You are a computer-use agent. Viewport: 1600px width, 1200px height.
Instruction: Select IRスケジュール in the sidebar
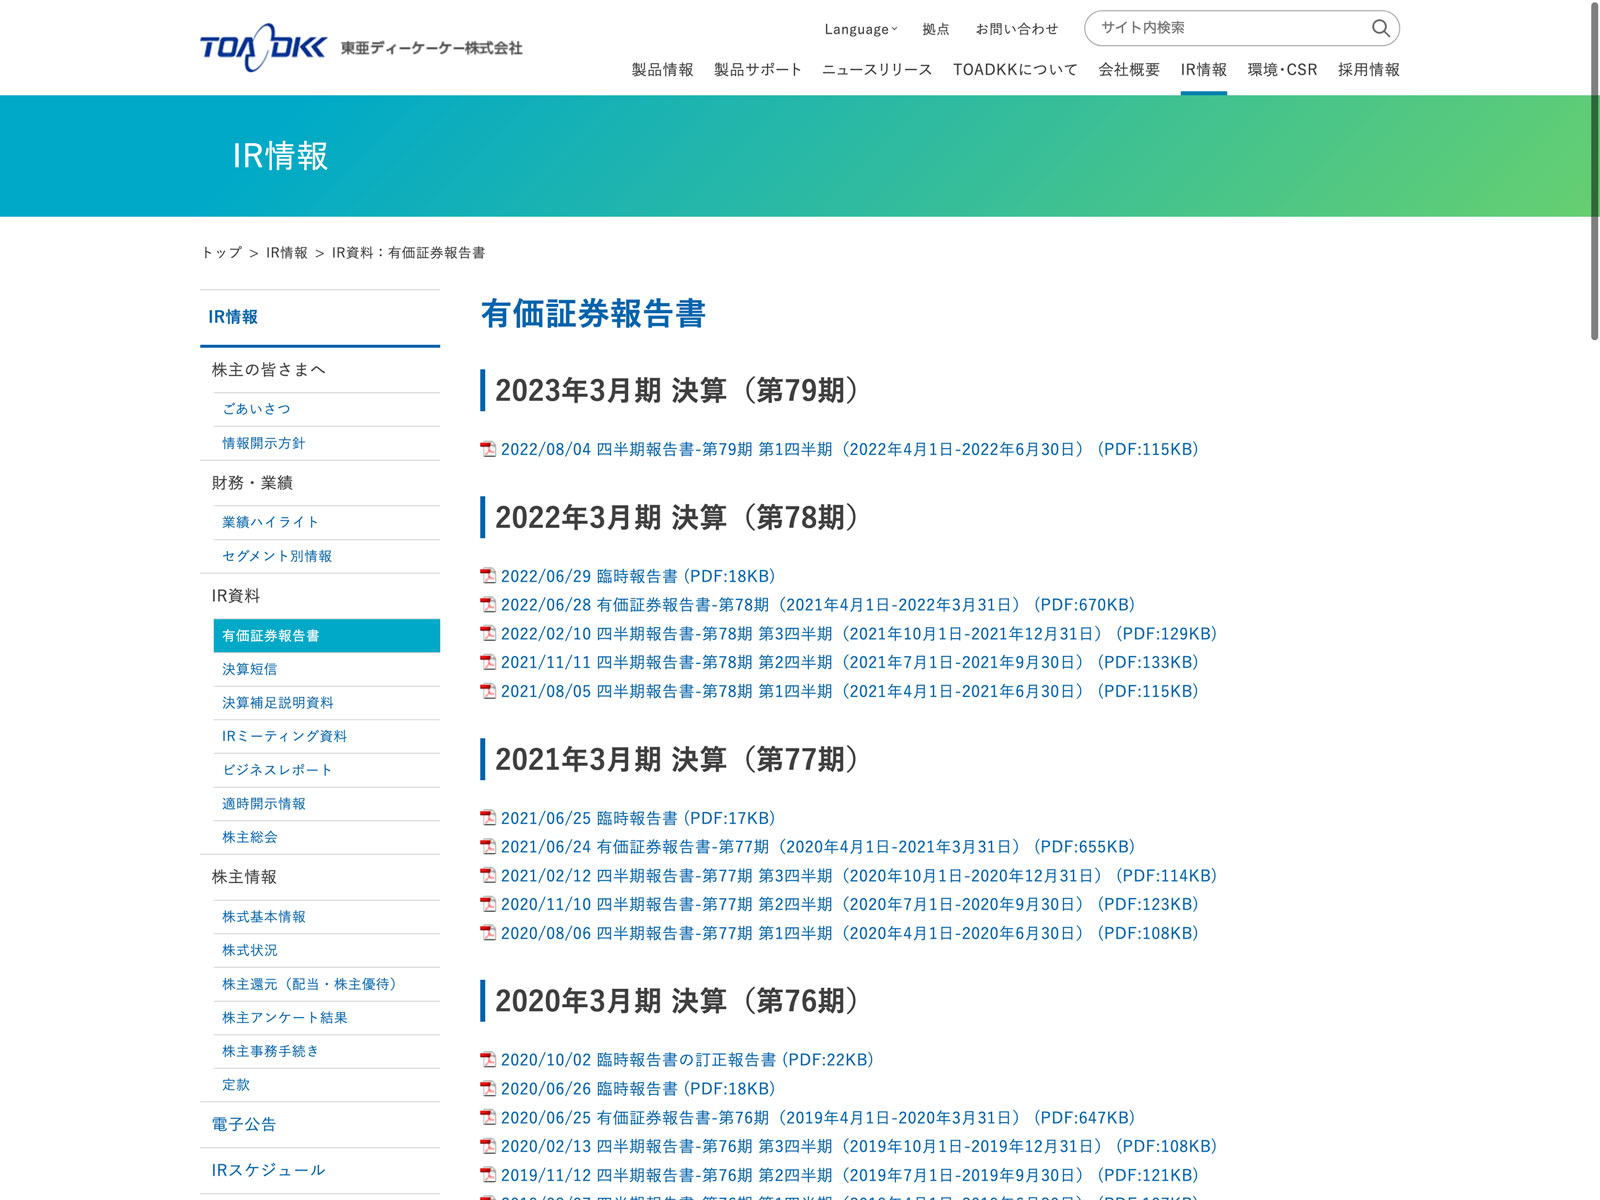(268, 1170)
